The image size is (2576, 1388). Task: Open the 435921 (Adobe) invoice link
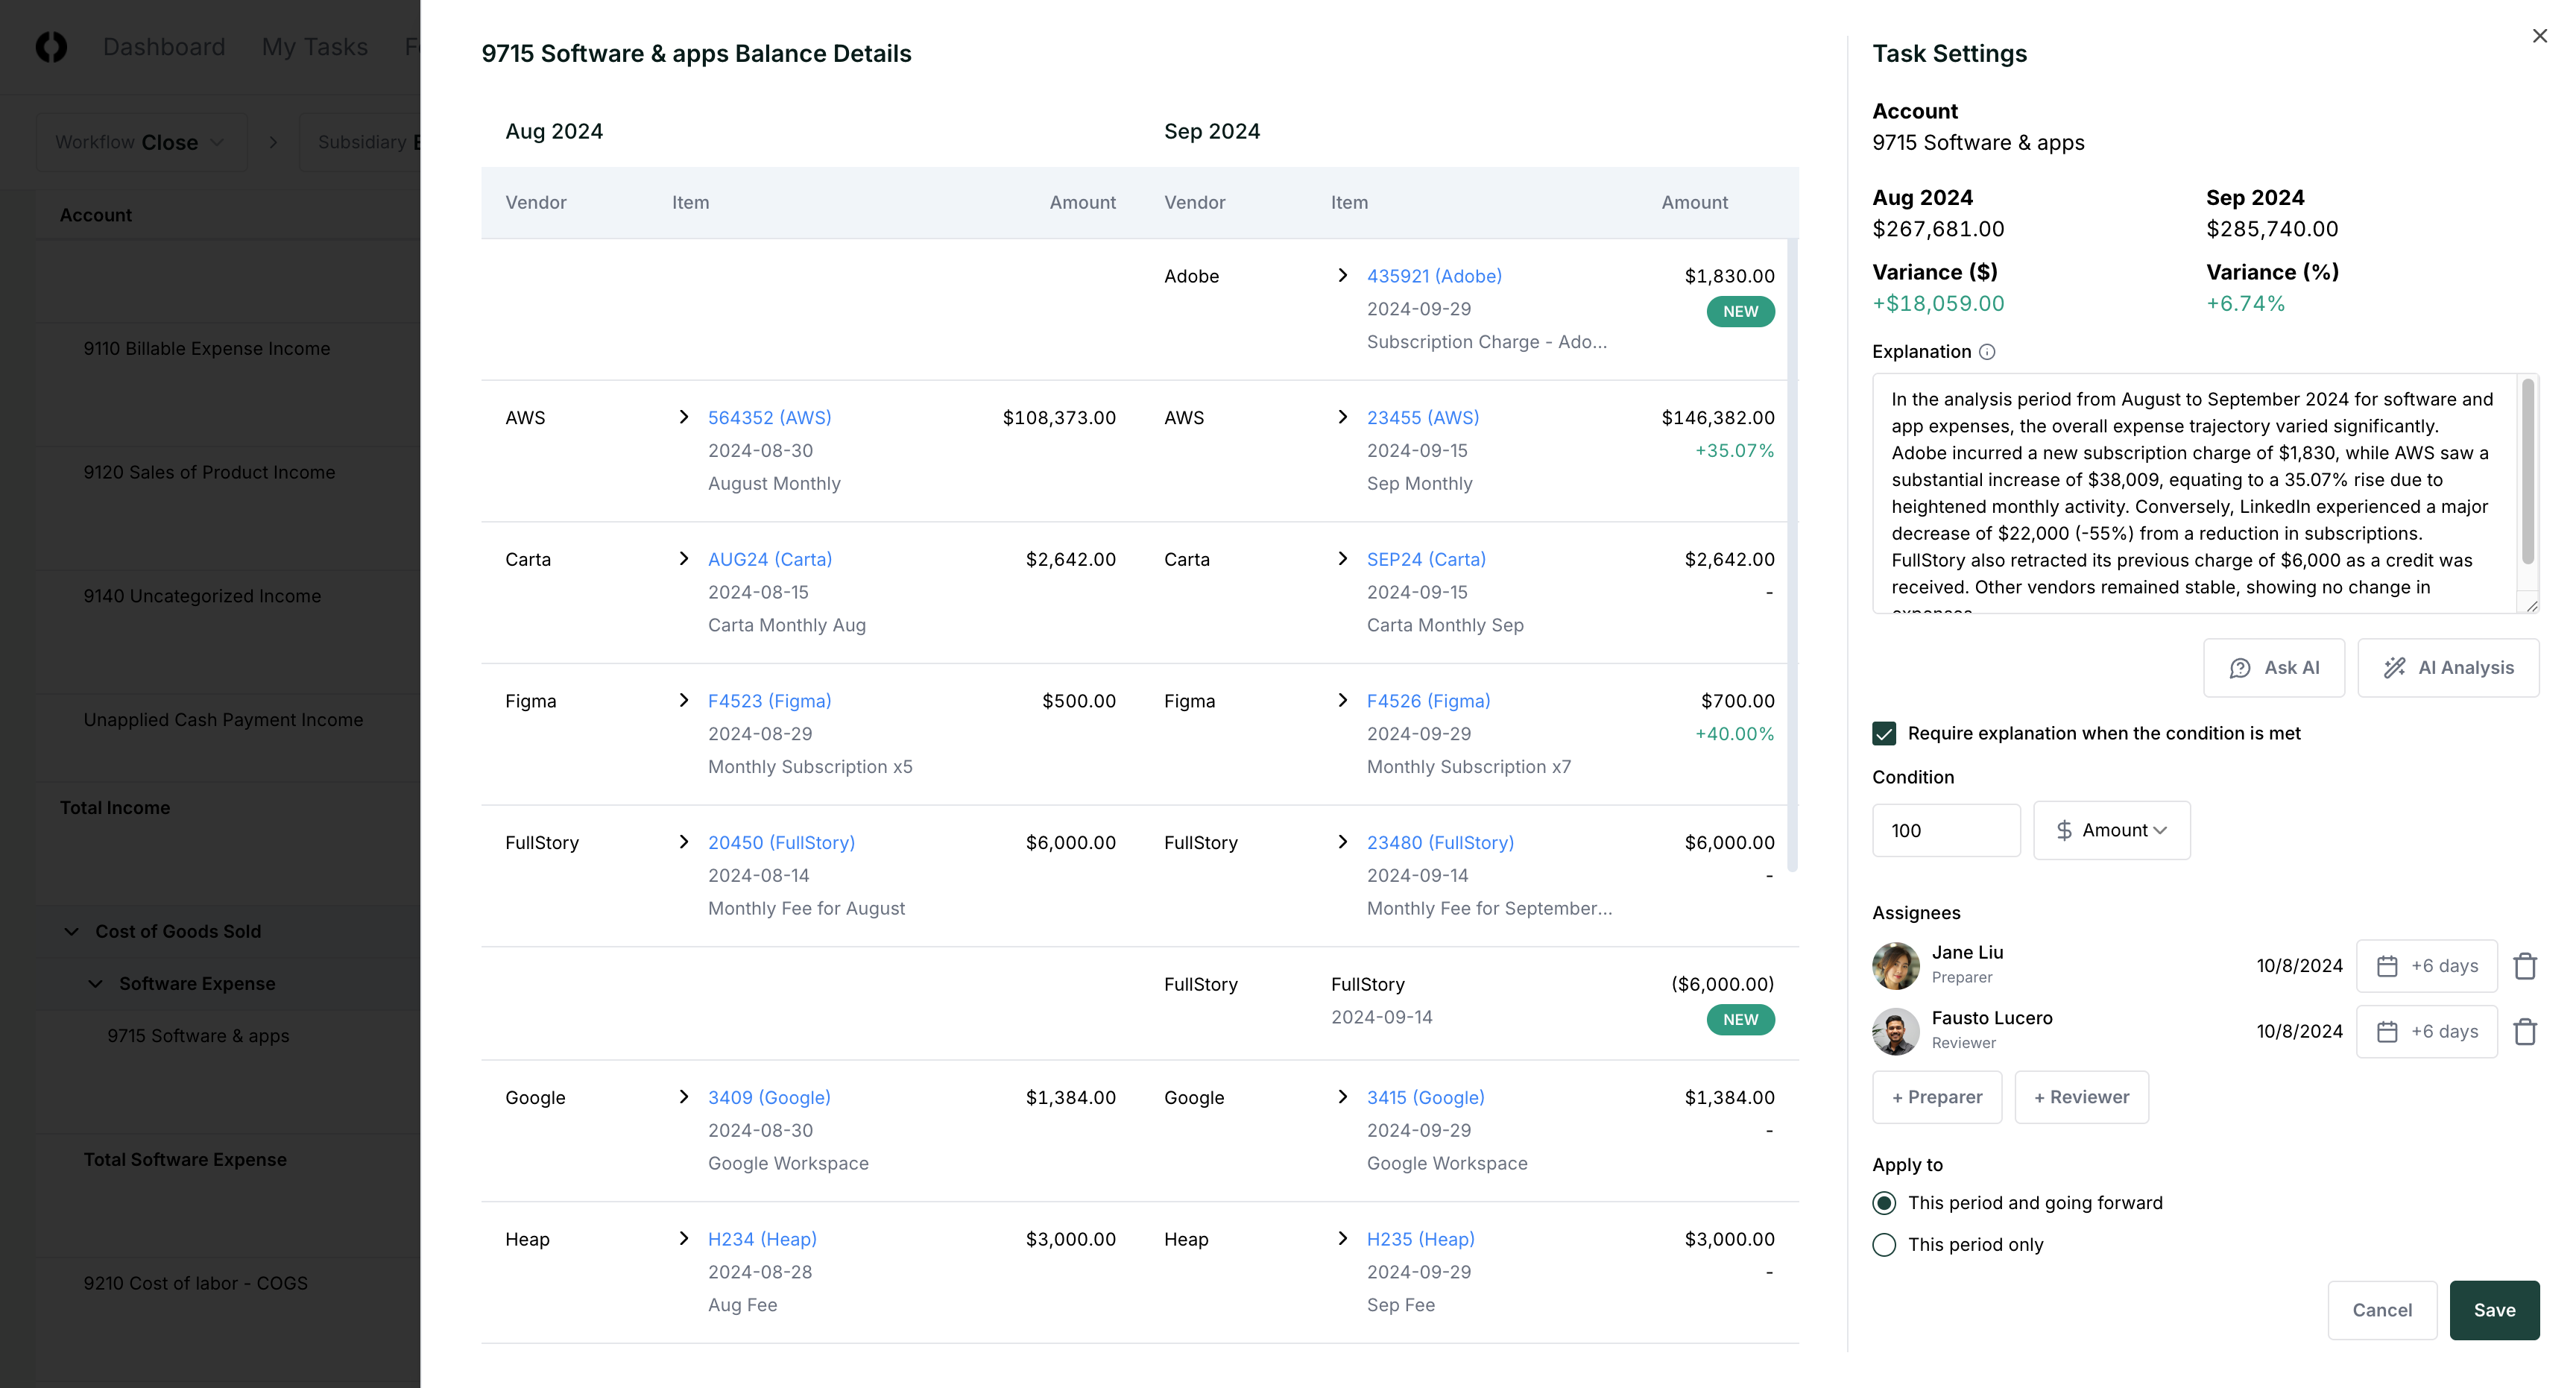[x=1433, y=276]
